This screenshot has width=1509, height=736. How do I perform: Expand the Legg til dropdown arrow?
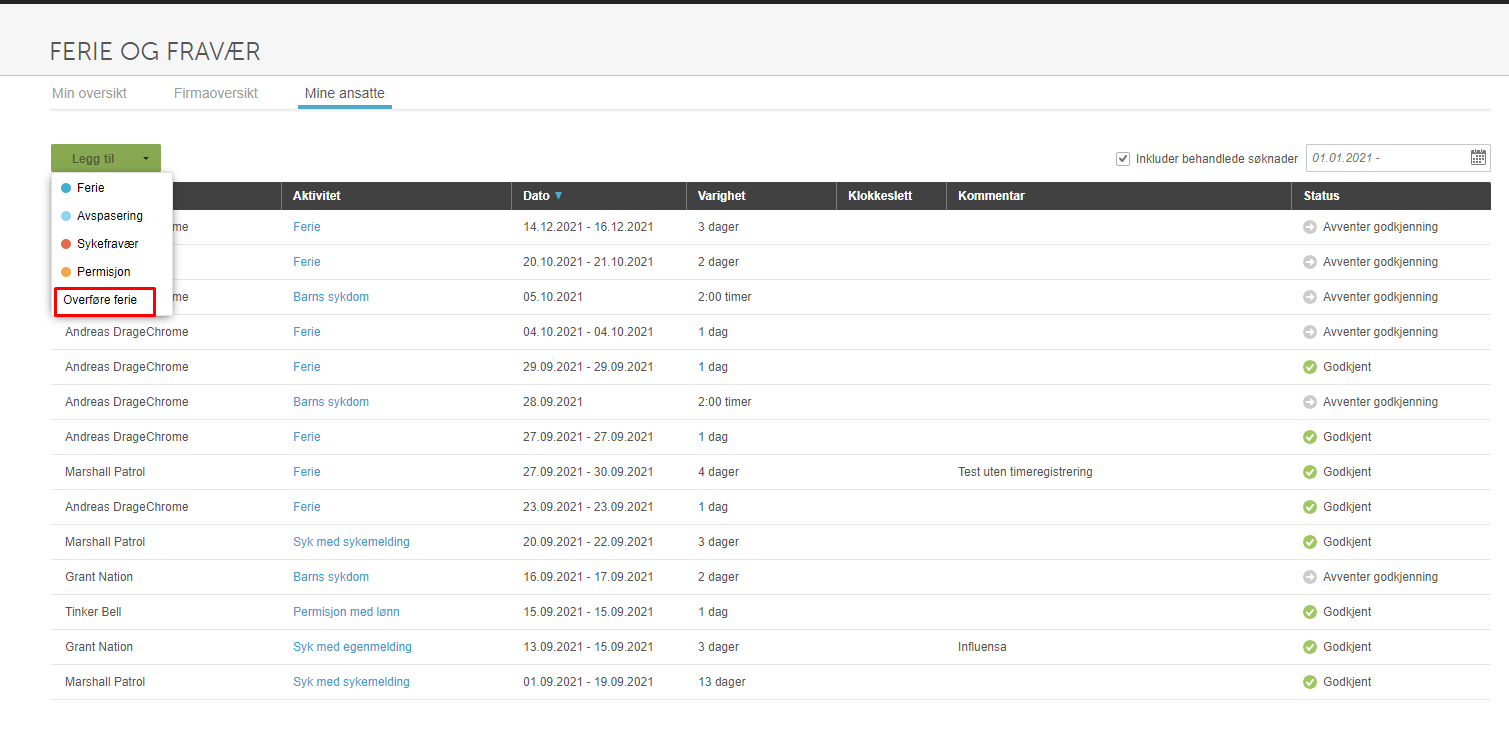point(146,158)
